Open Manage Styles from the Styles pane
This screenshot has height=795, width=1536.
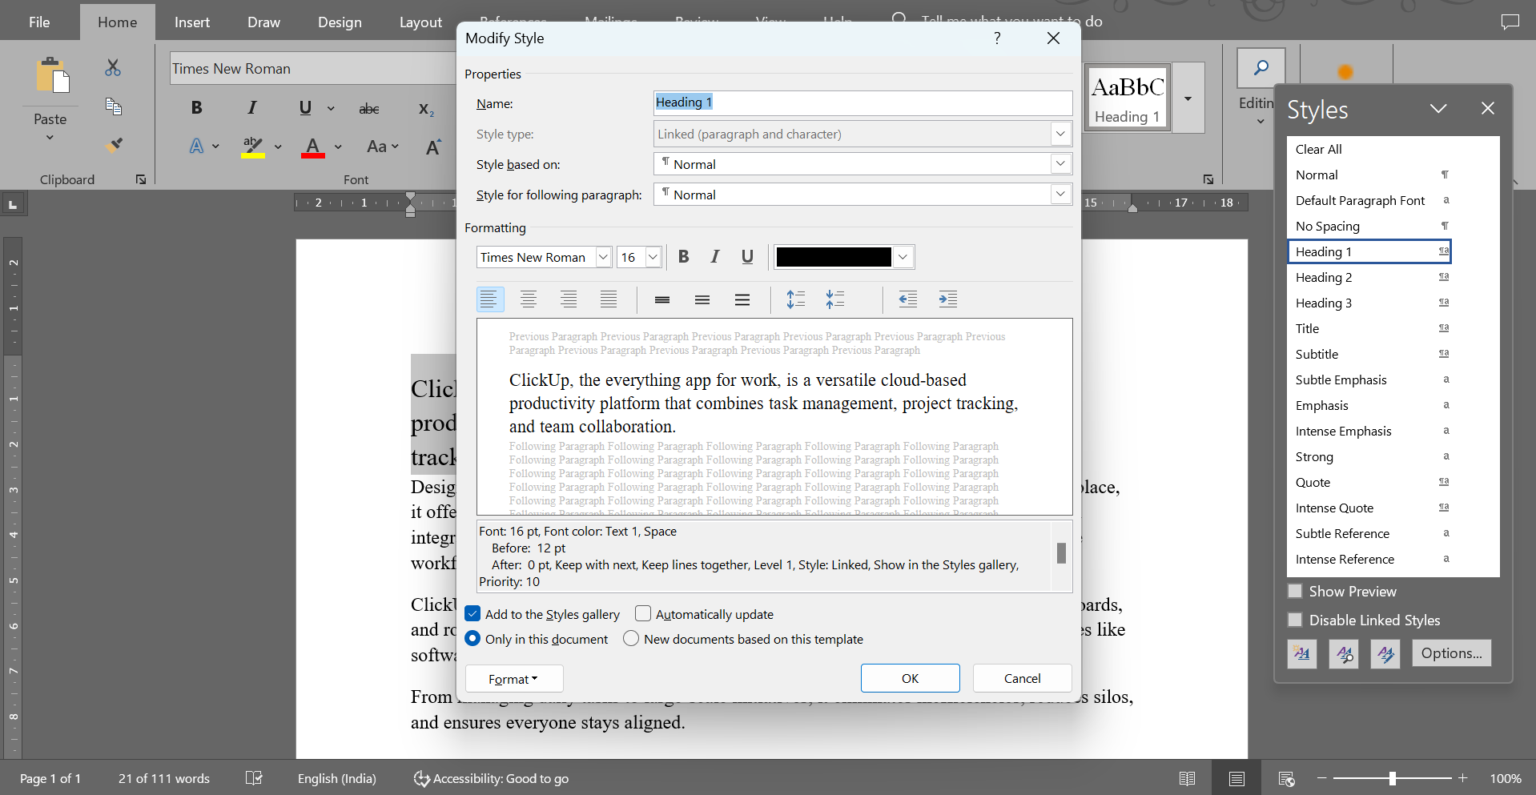[x=1385, y=653]
